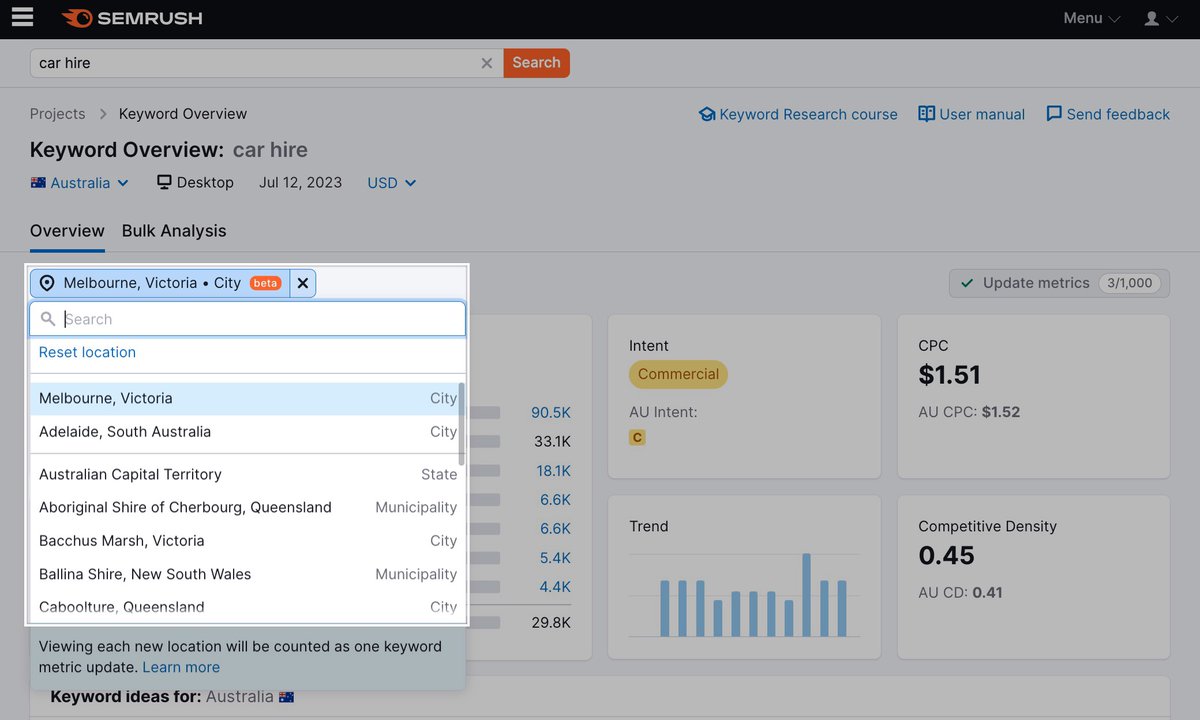Open the user account icon

[x=1160, y=18]
